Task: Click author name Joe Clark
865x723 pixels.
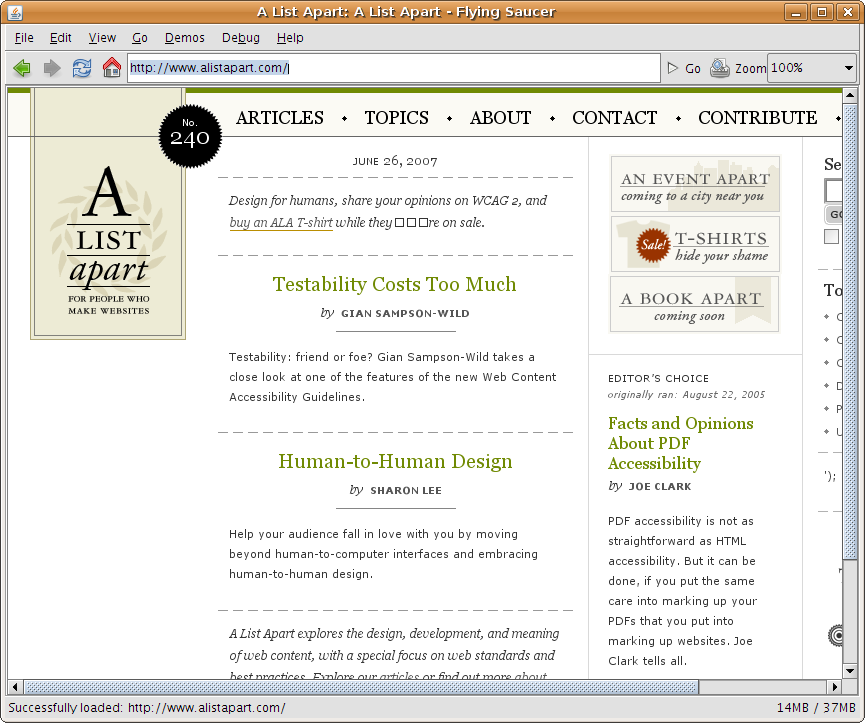Action: [660, 486]
